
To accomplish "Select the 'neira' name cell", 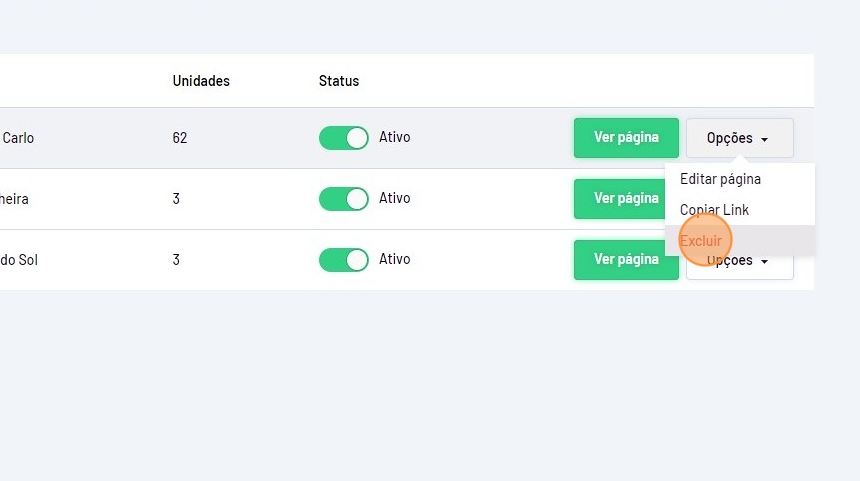I will [x=14, y=199].
